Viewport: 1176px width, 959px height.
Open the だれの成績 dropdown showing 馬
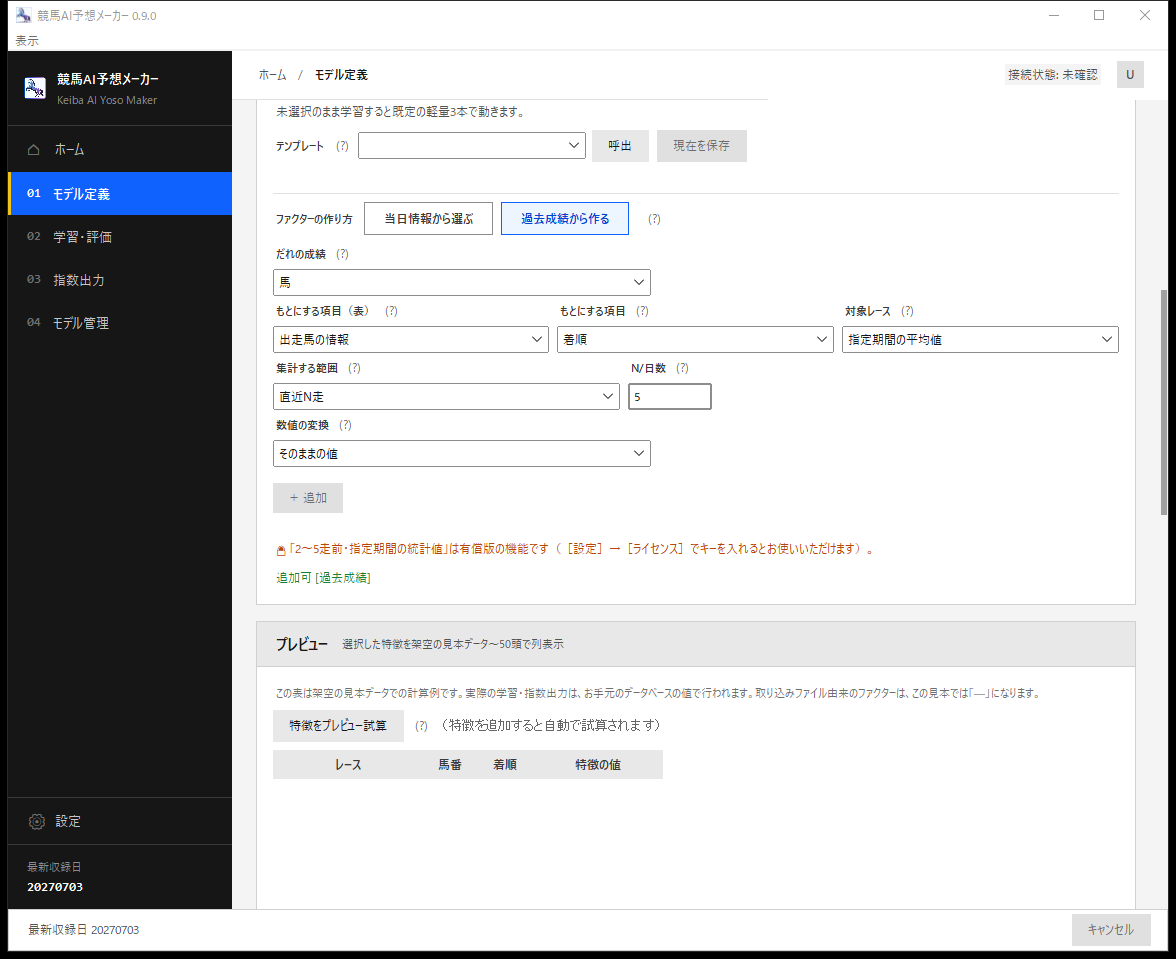click(461, 283)
